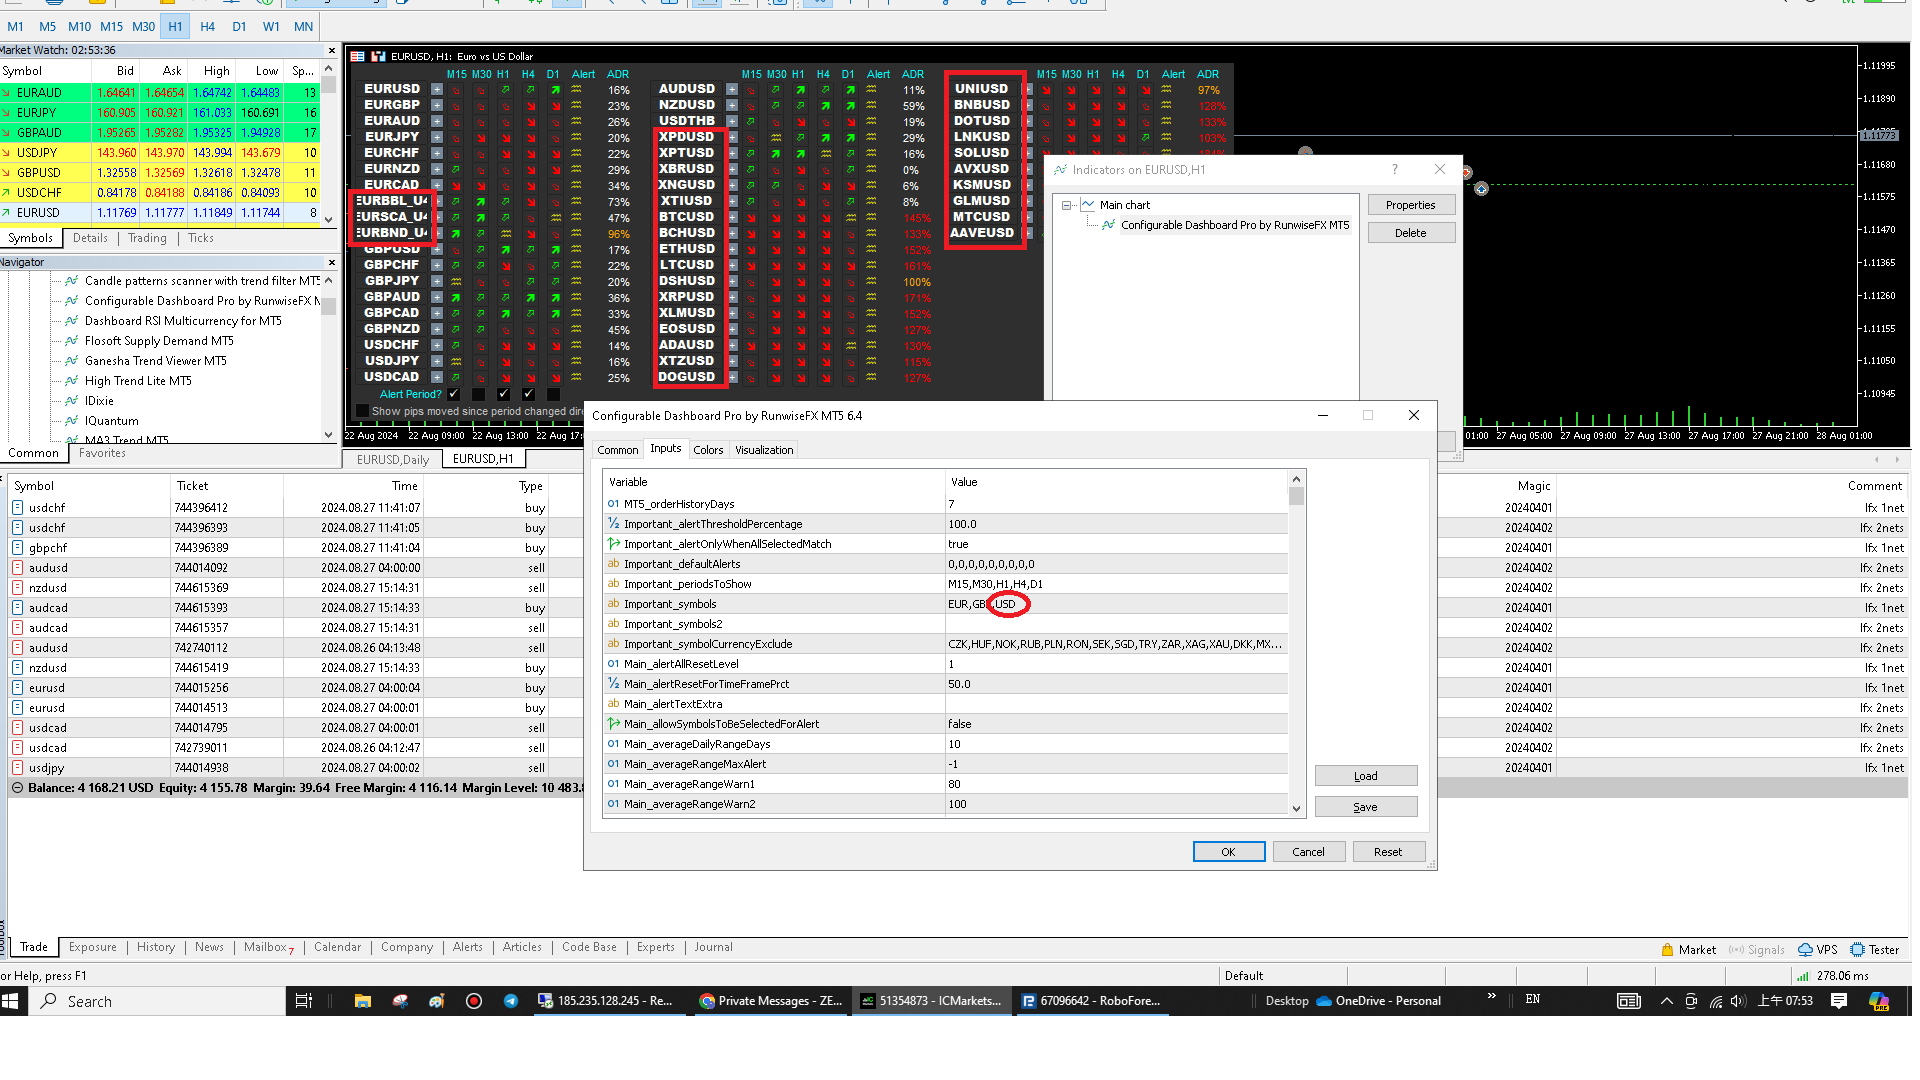Click Candle patterns scanner indicator icon

click(x=71, y=281)
